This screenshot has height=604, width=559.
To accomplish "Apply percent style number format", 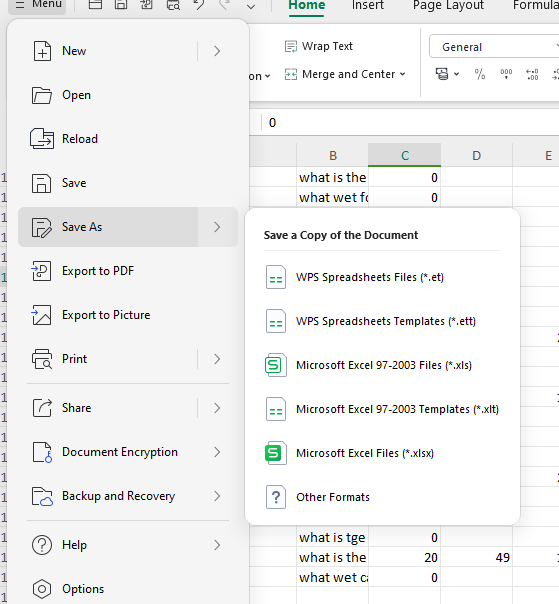I will 480,74.
